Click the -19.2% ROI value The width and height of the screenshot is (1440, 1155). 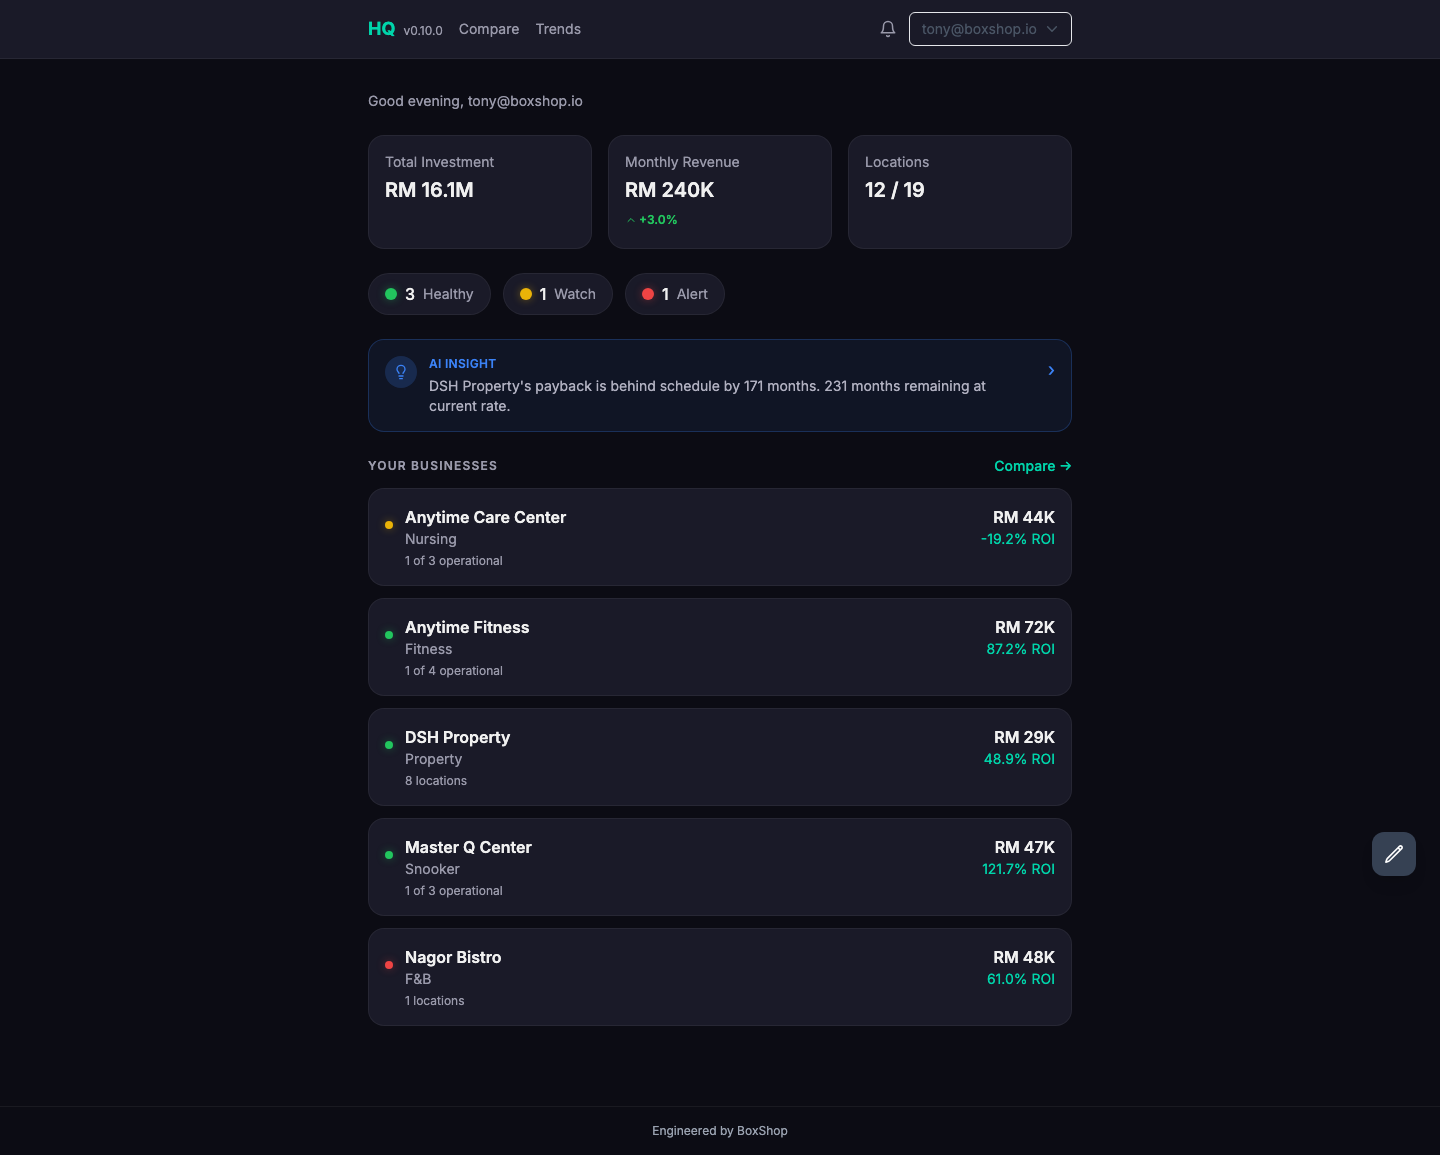[1018, 539]
